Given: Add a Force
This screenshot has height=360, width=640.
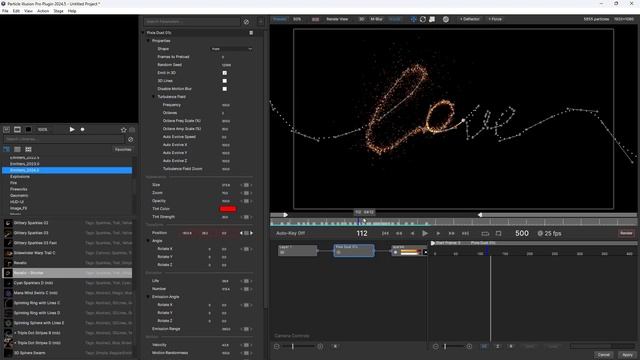Looking at the screenshot, I should tap(495, 19).
